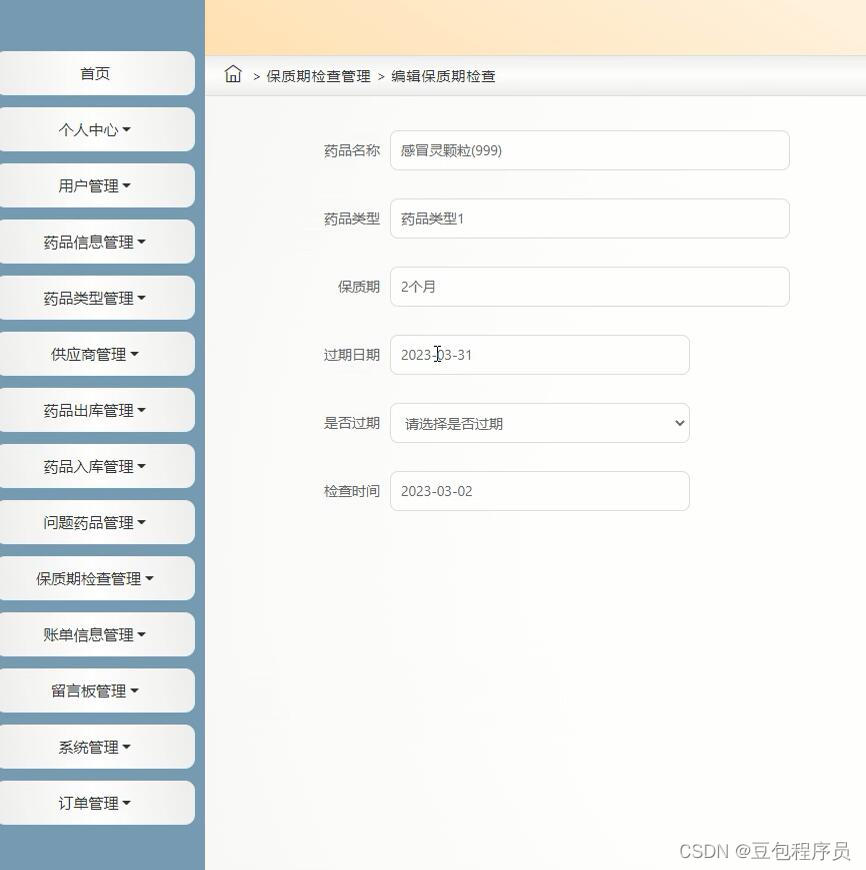Expand the 个人中心 menu
866x870 pixels.
[x=96, y=129]
